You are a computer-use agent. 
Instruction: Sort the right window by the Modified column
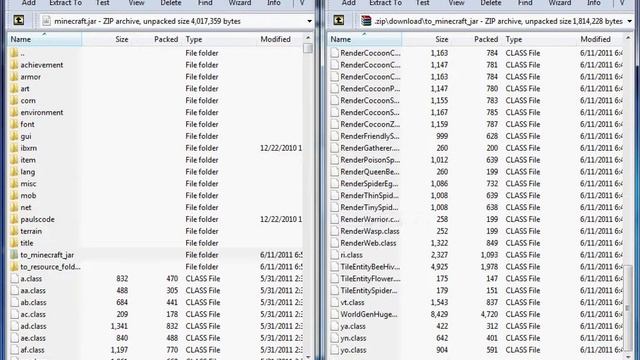click(600, 39)
